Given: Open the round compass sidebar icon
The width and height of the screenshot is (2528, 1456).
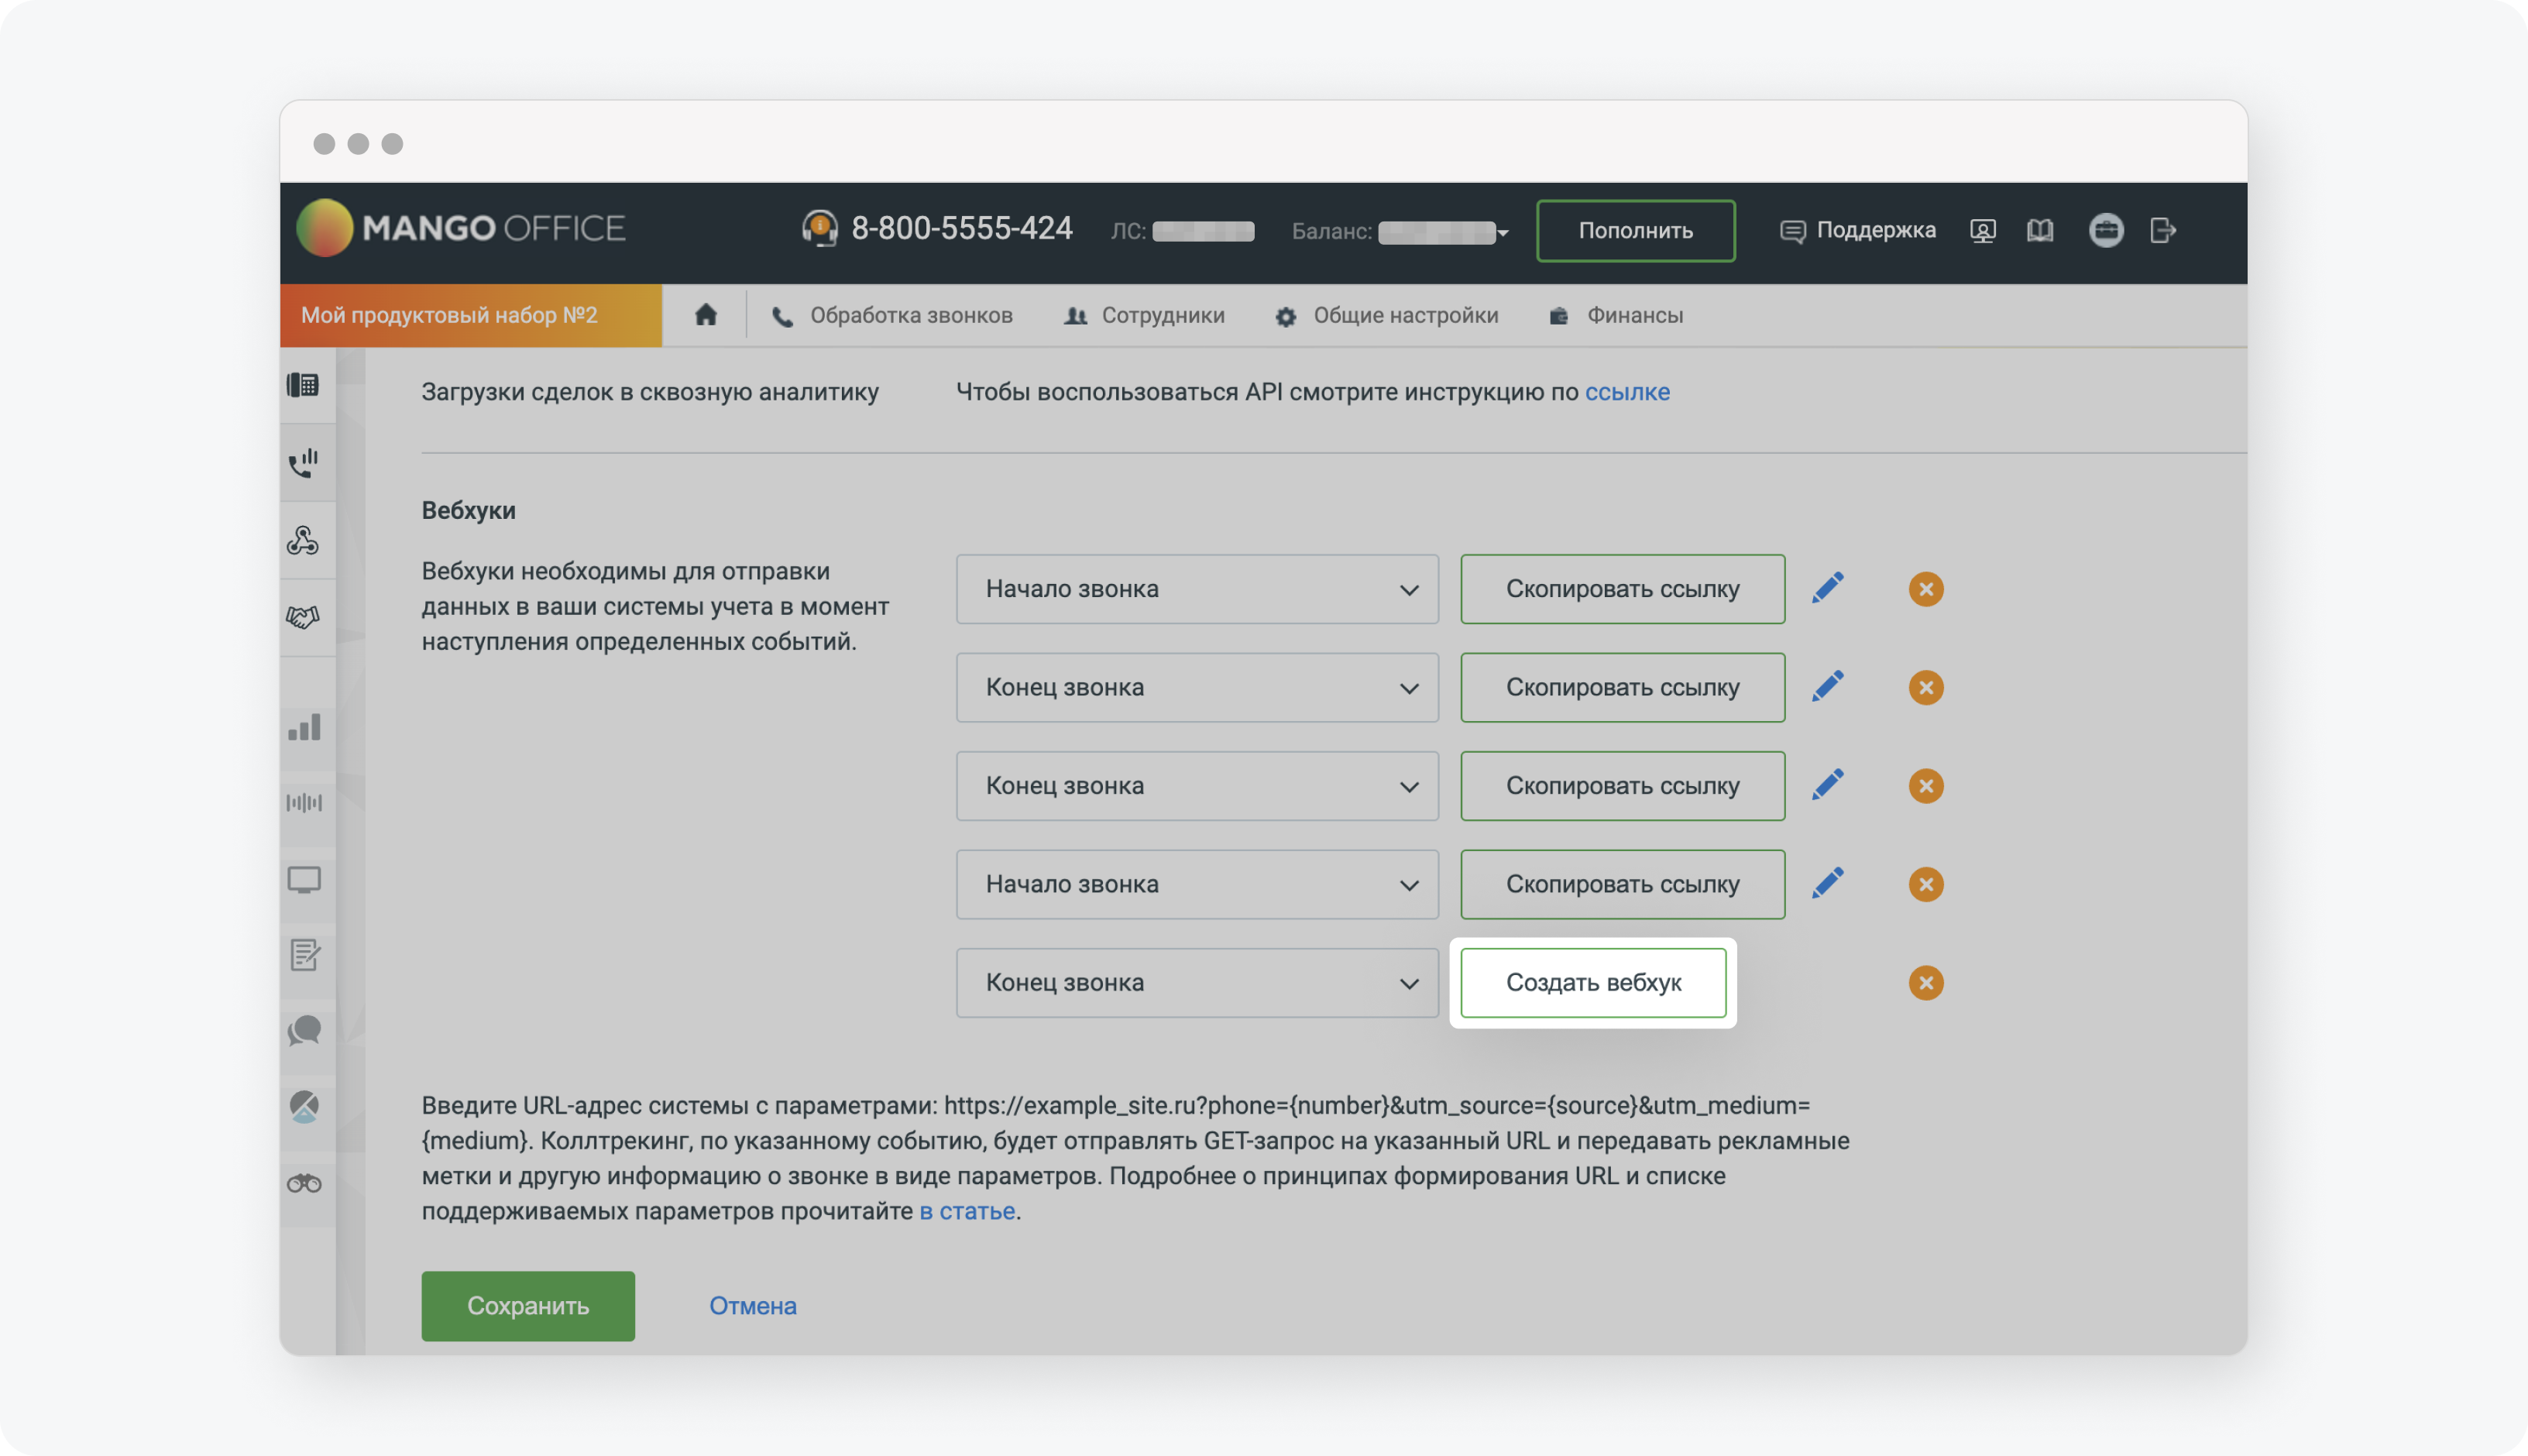Looking at the screenshot, I should tap(304, 1107).
